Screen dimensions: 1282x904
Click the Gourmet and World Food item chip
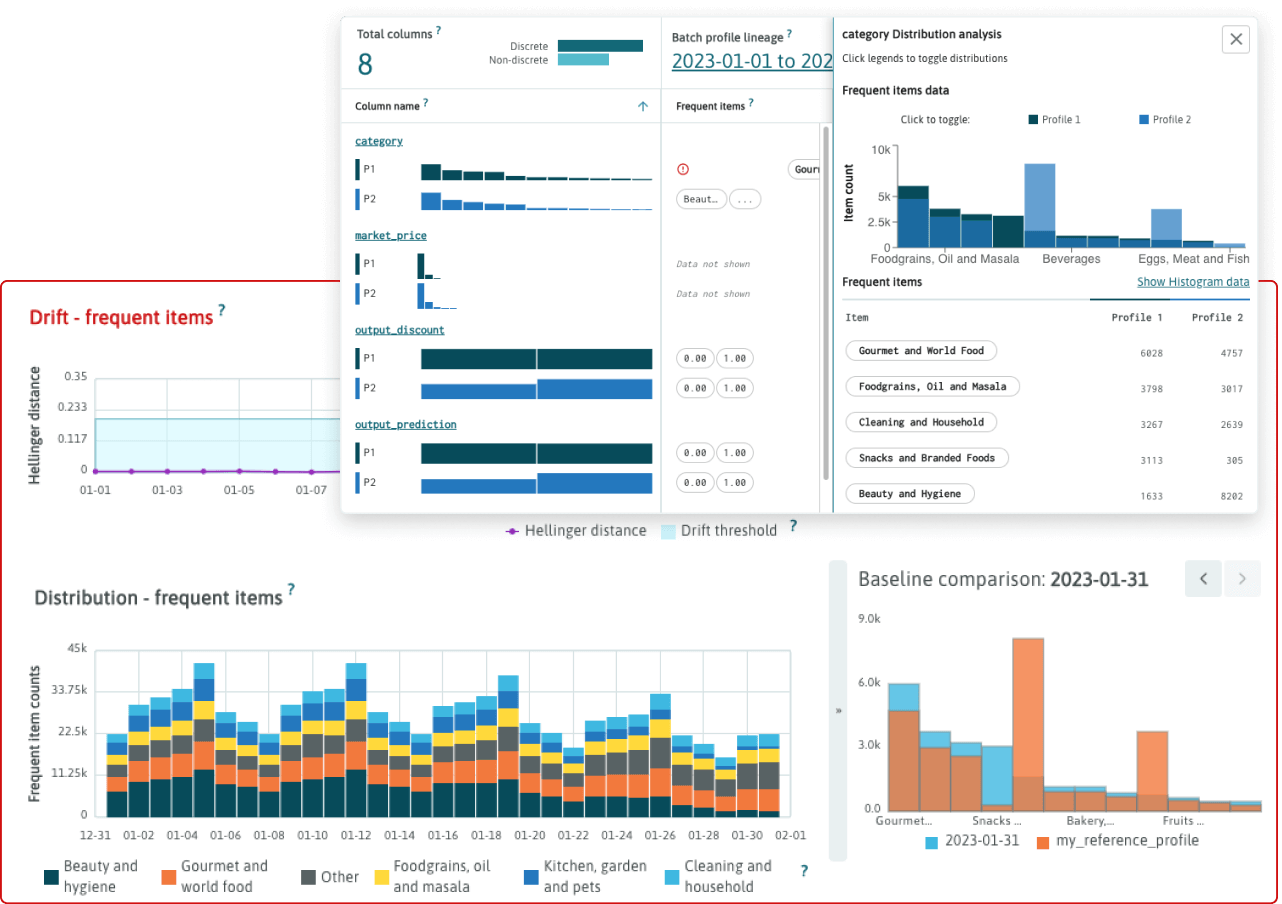click(921, 350)
